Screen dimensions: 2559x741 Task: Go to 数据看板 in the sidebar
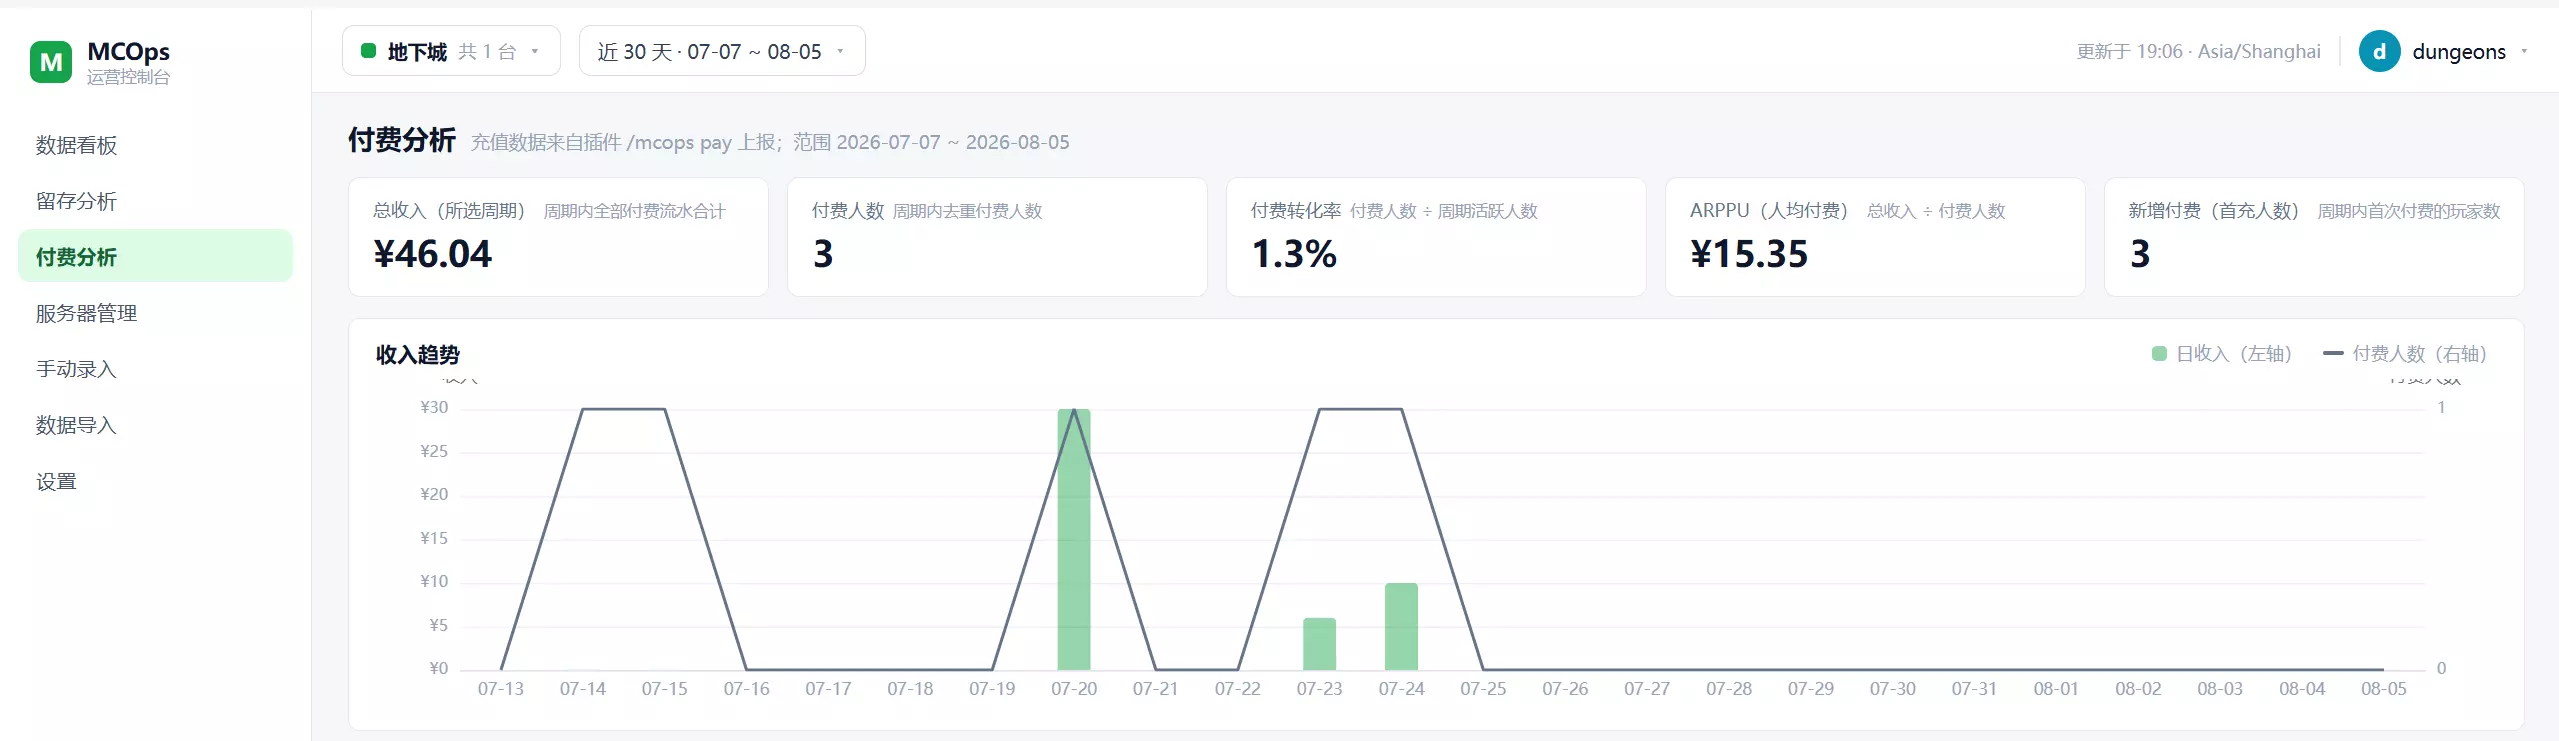click(x=155, y=145)
